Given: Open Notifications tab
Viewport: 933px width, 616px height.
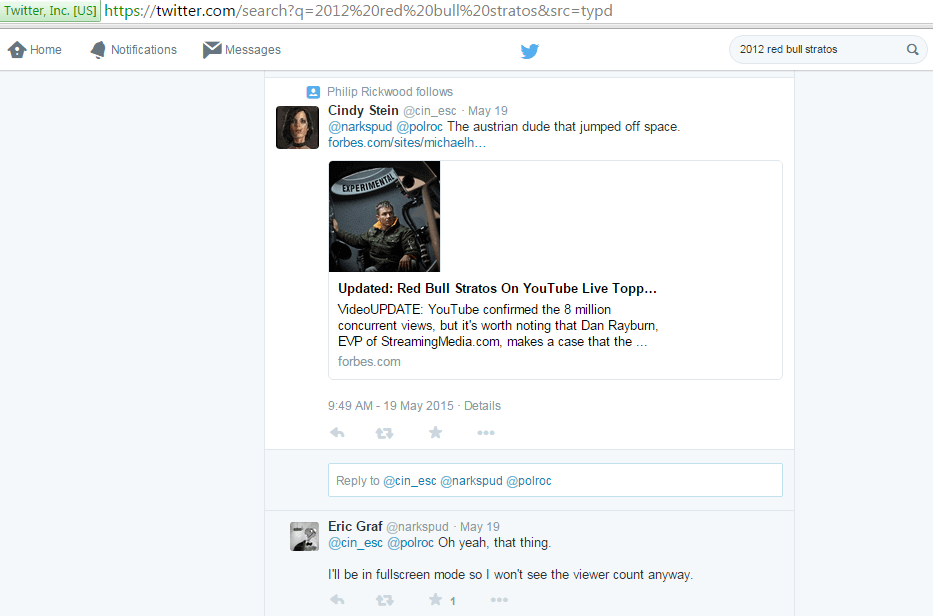Looking at the screenshot, I should pyautogui.click(x=133, y=50).
